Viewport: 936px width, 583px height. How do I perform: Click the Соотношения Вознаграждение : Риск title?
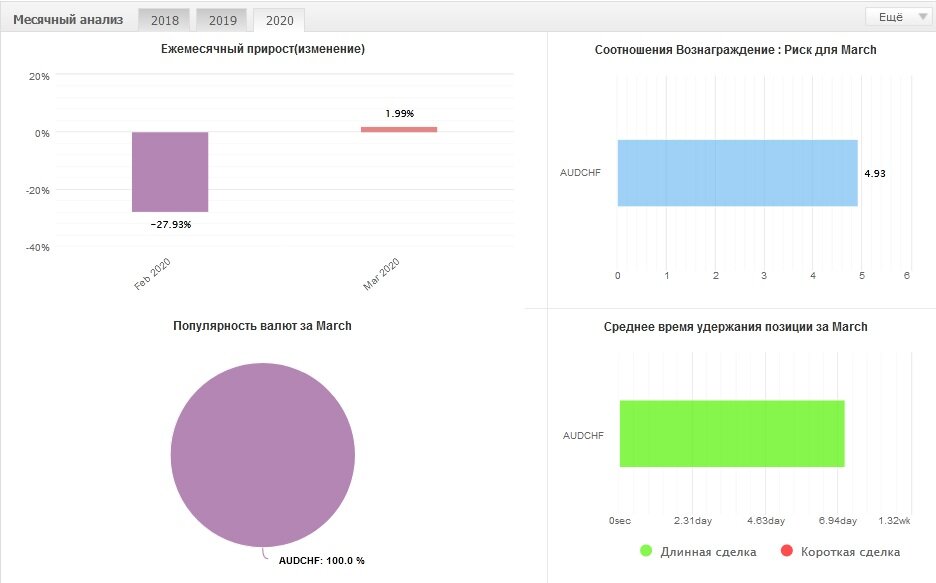(735, 50)
